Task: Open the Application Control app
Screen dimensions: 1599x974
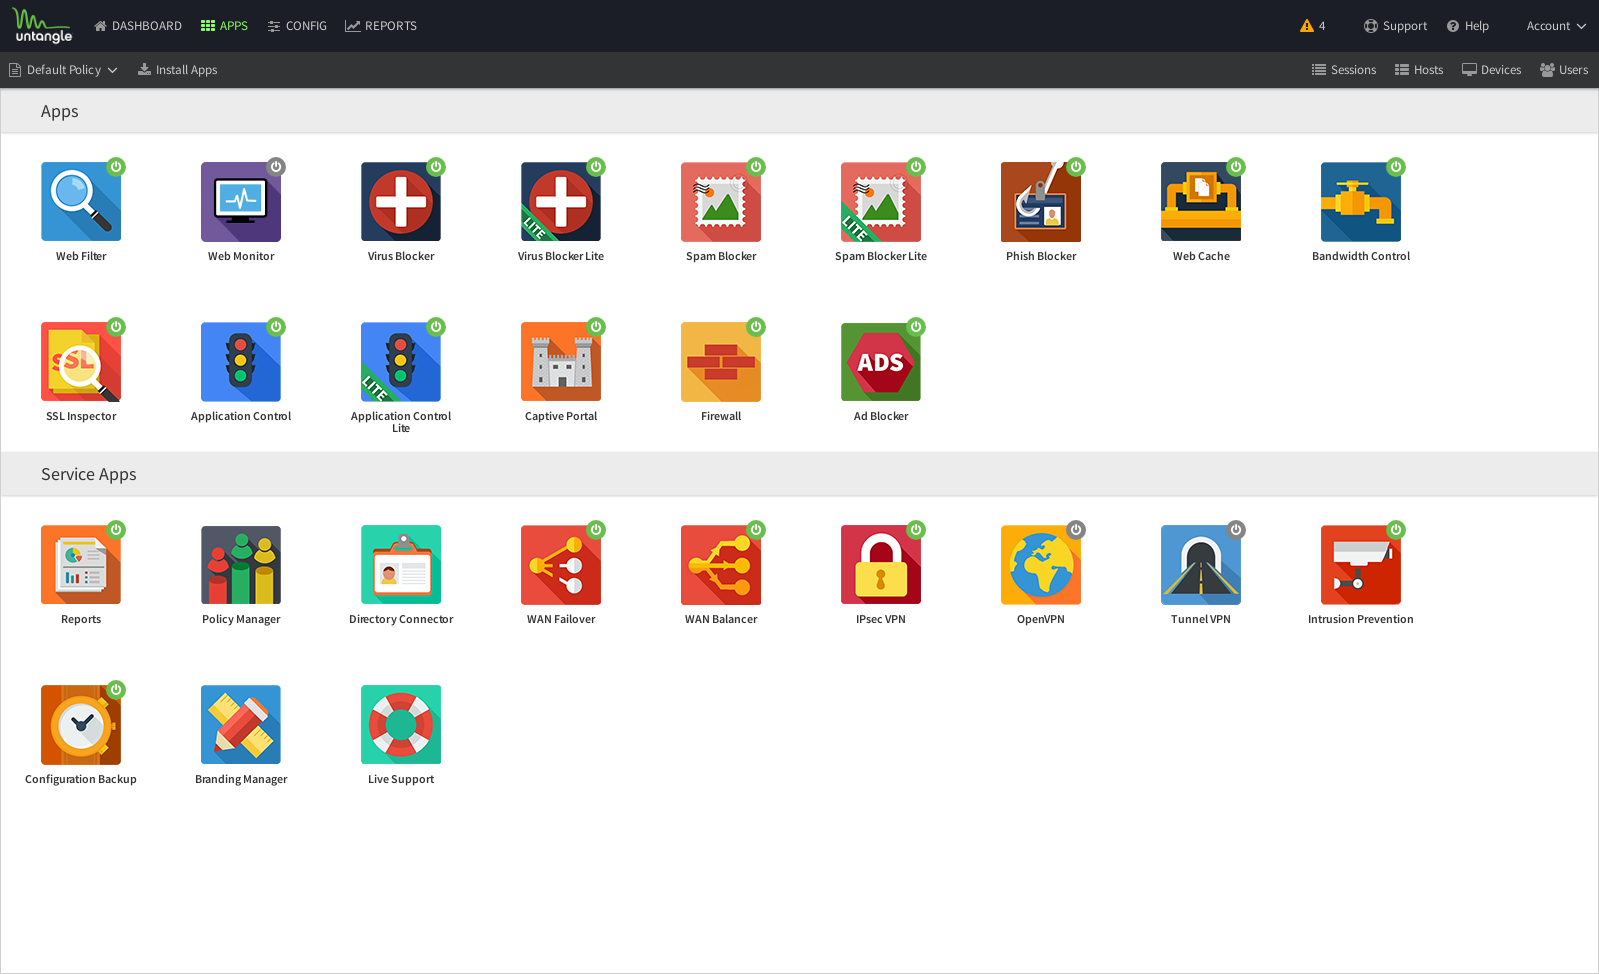Action: 241,362
